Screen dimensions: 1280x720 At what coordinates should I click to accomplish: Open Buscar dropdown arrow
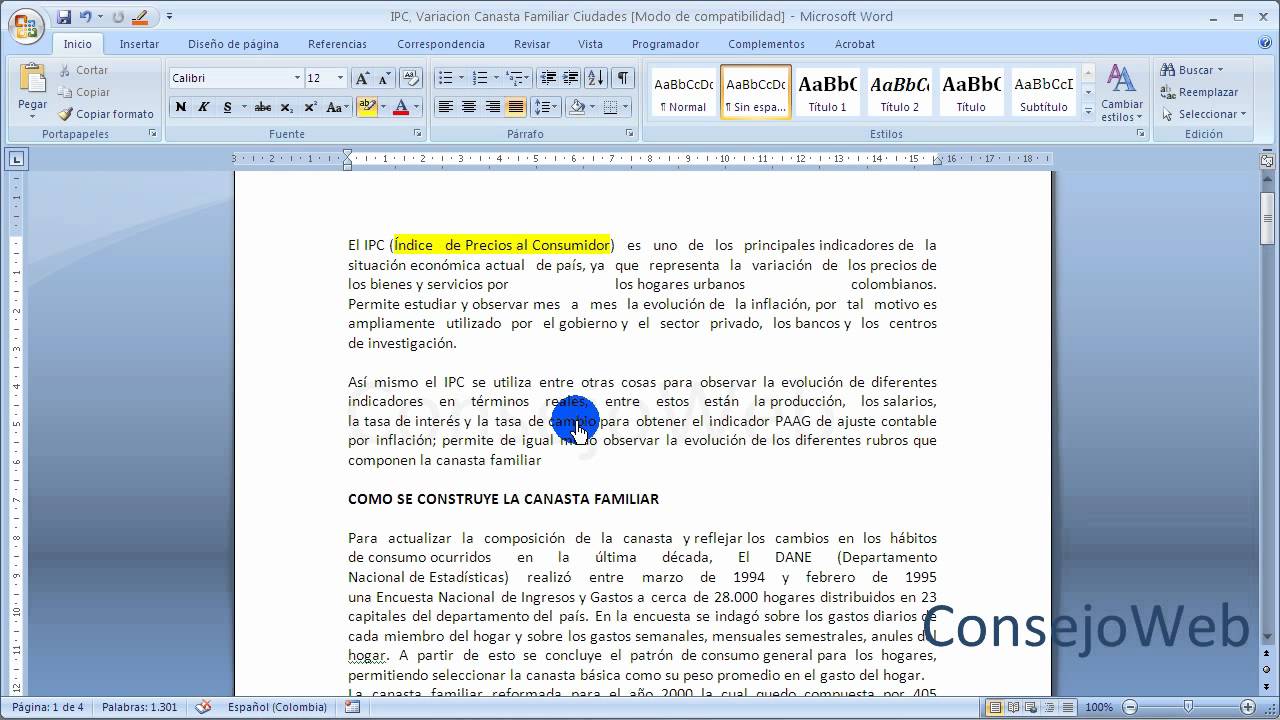tap(1222, 70)
